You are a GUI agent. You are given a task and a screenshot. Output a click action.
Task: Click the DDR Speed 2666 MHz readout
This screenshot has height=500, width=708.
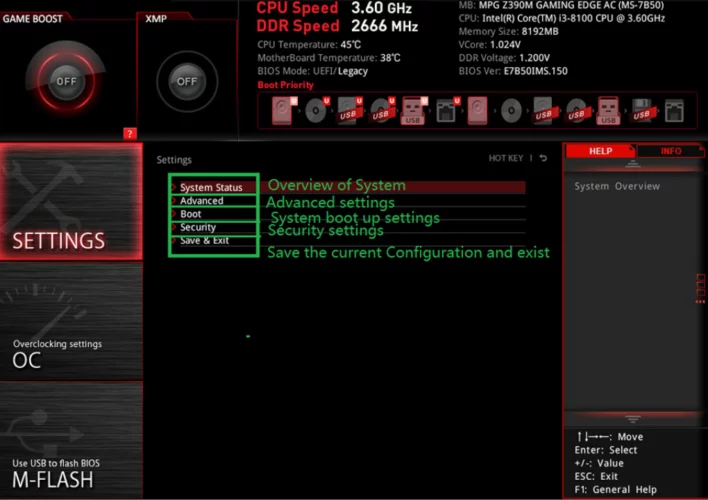coord(337,26)
